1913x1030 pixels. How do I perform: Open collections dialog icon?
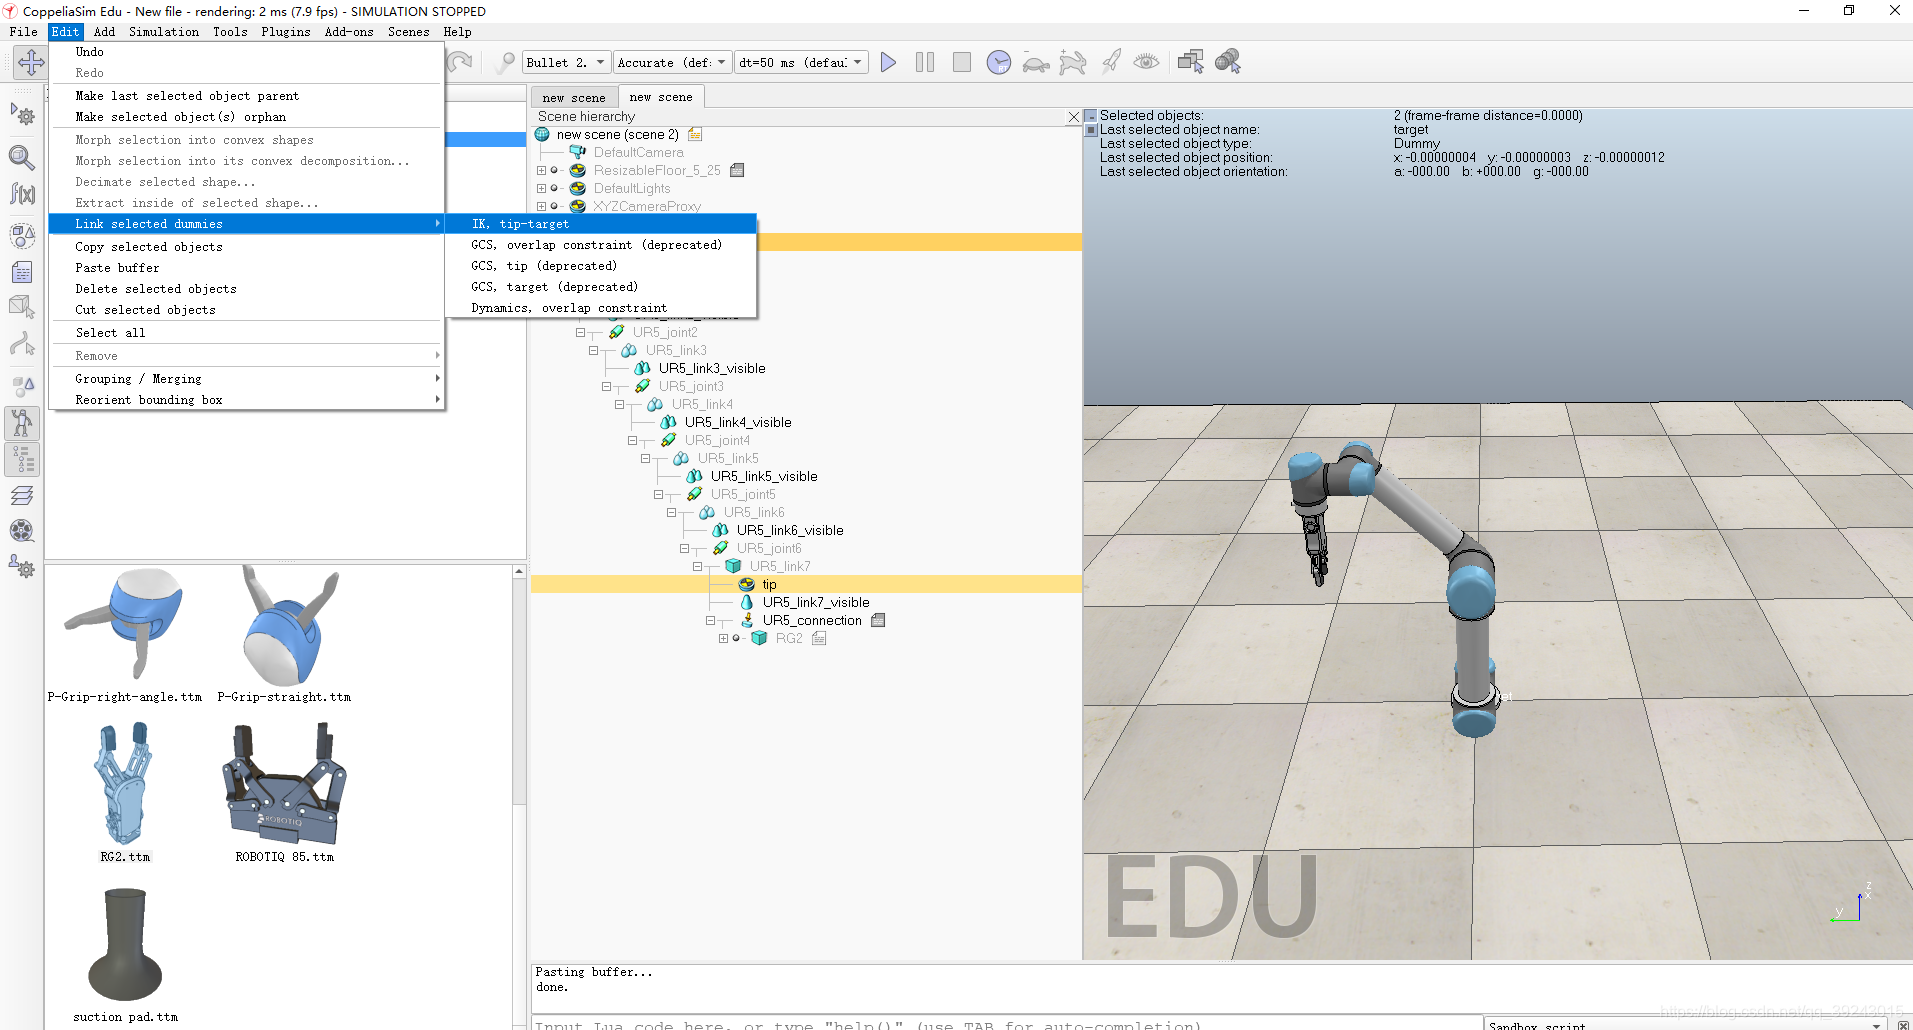pyautogui.click(x=22, y=236)
